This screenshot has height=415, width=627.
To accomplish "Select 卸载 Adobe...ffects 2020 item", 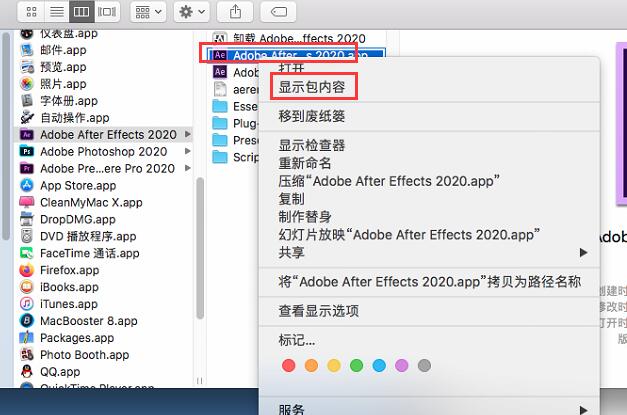I will 299,38.
